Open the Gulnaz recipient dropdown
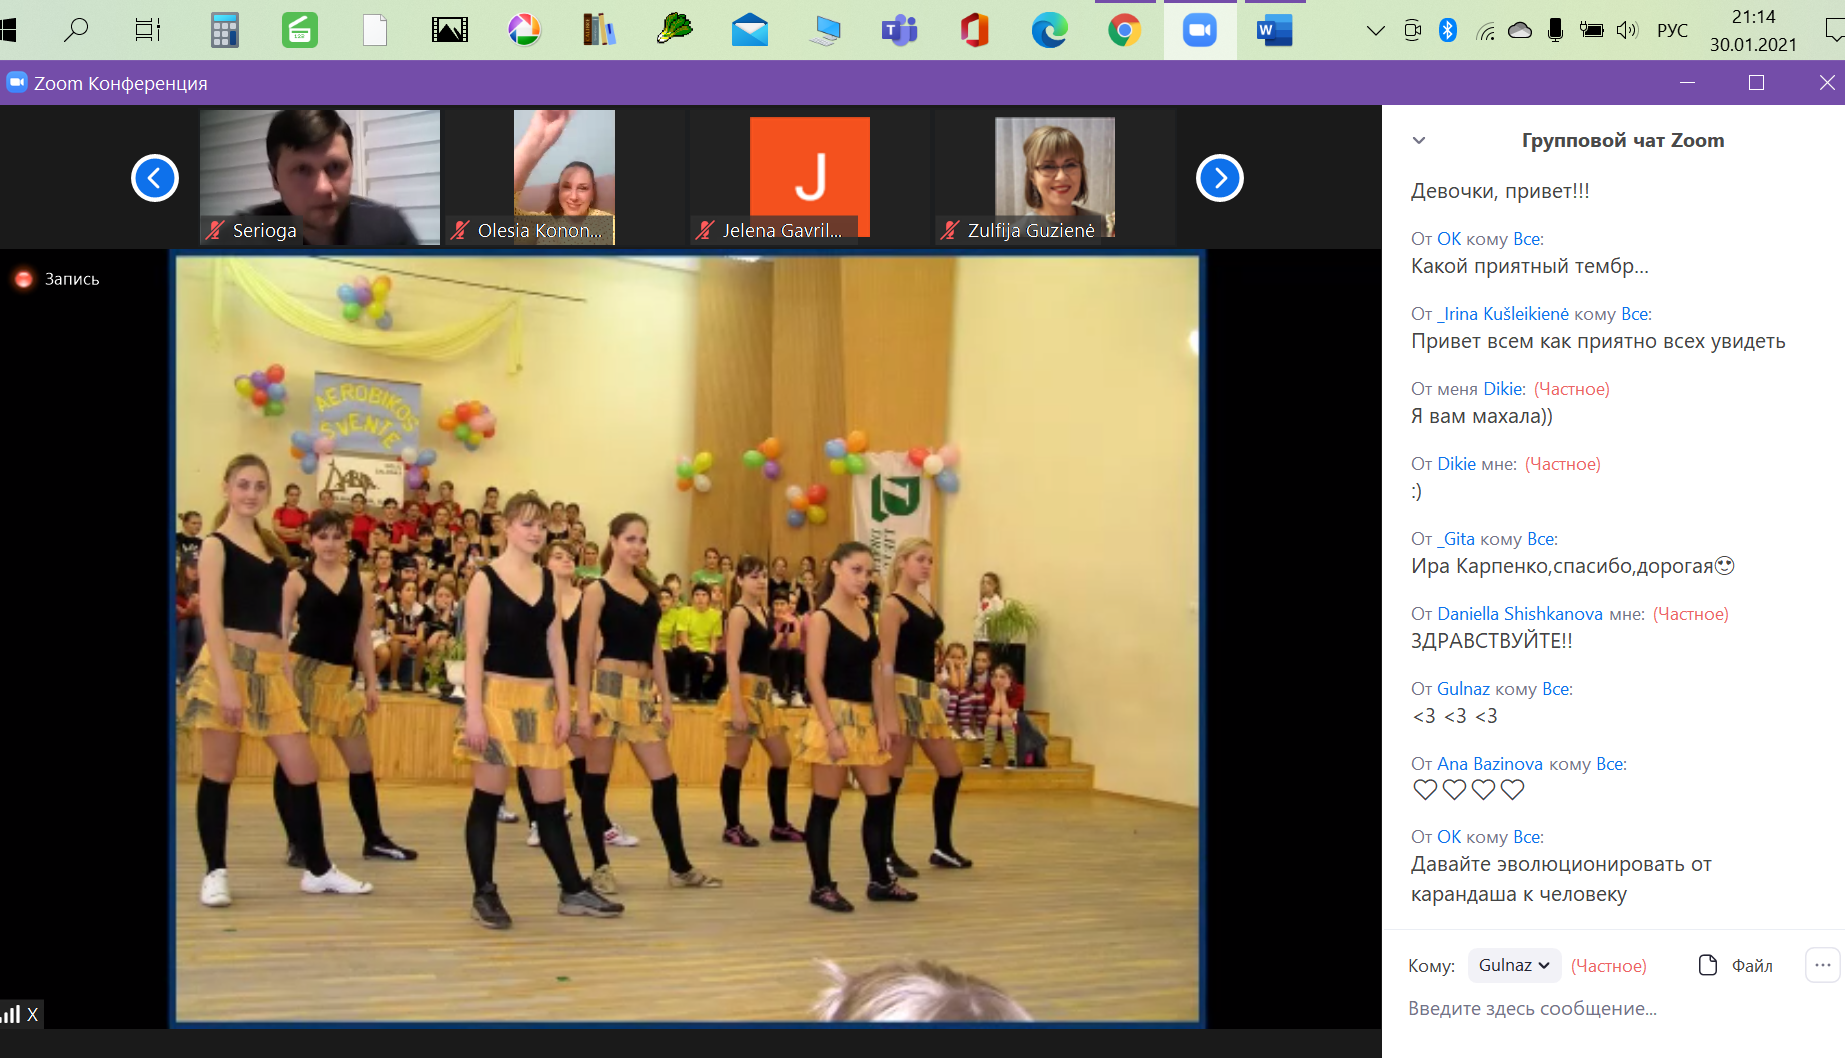The image size is (1845, 1058). point(1514,965)
